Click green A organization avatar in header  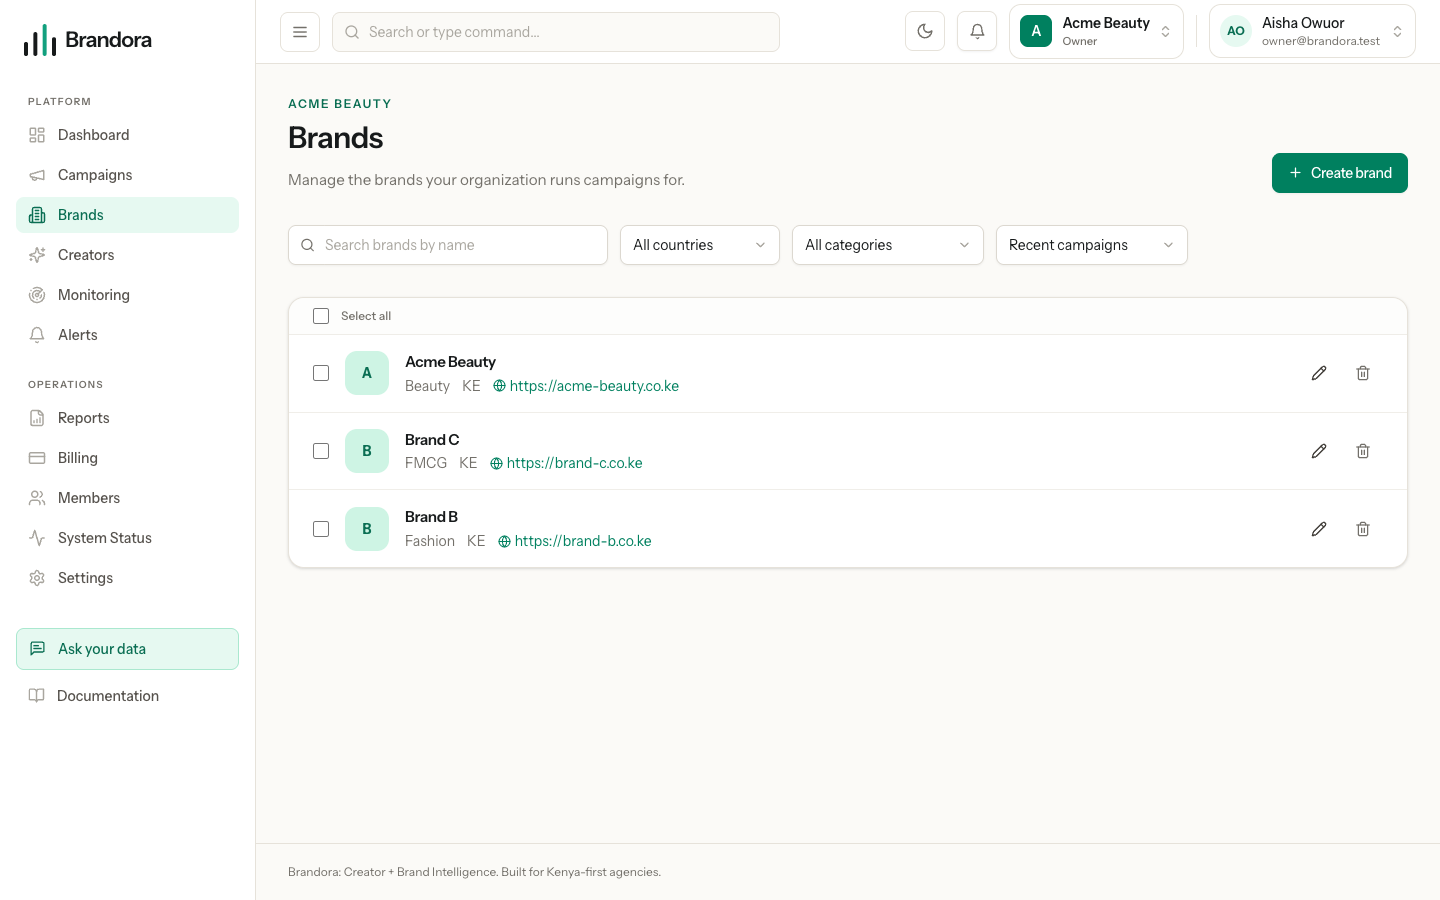1036,31
